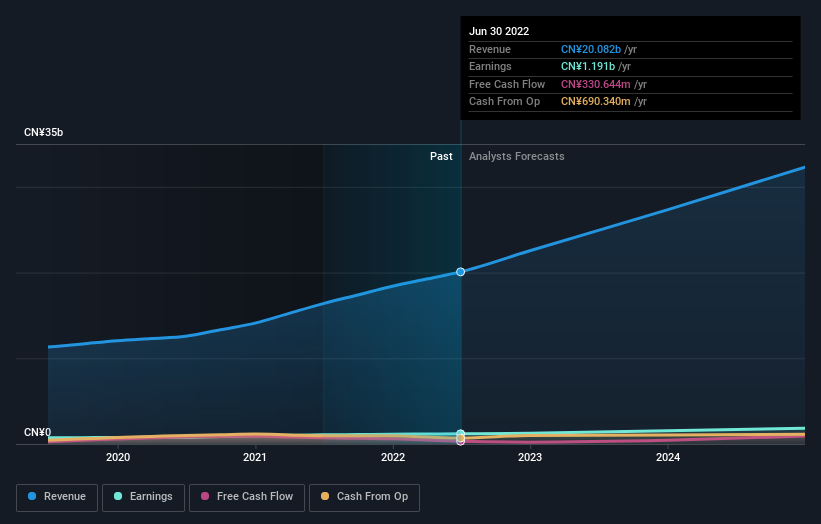This screenshot has width=821, height=524.
Task: Click the CN¥35b y-axis label
Action: 43,132
